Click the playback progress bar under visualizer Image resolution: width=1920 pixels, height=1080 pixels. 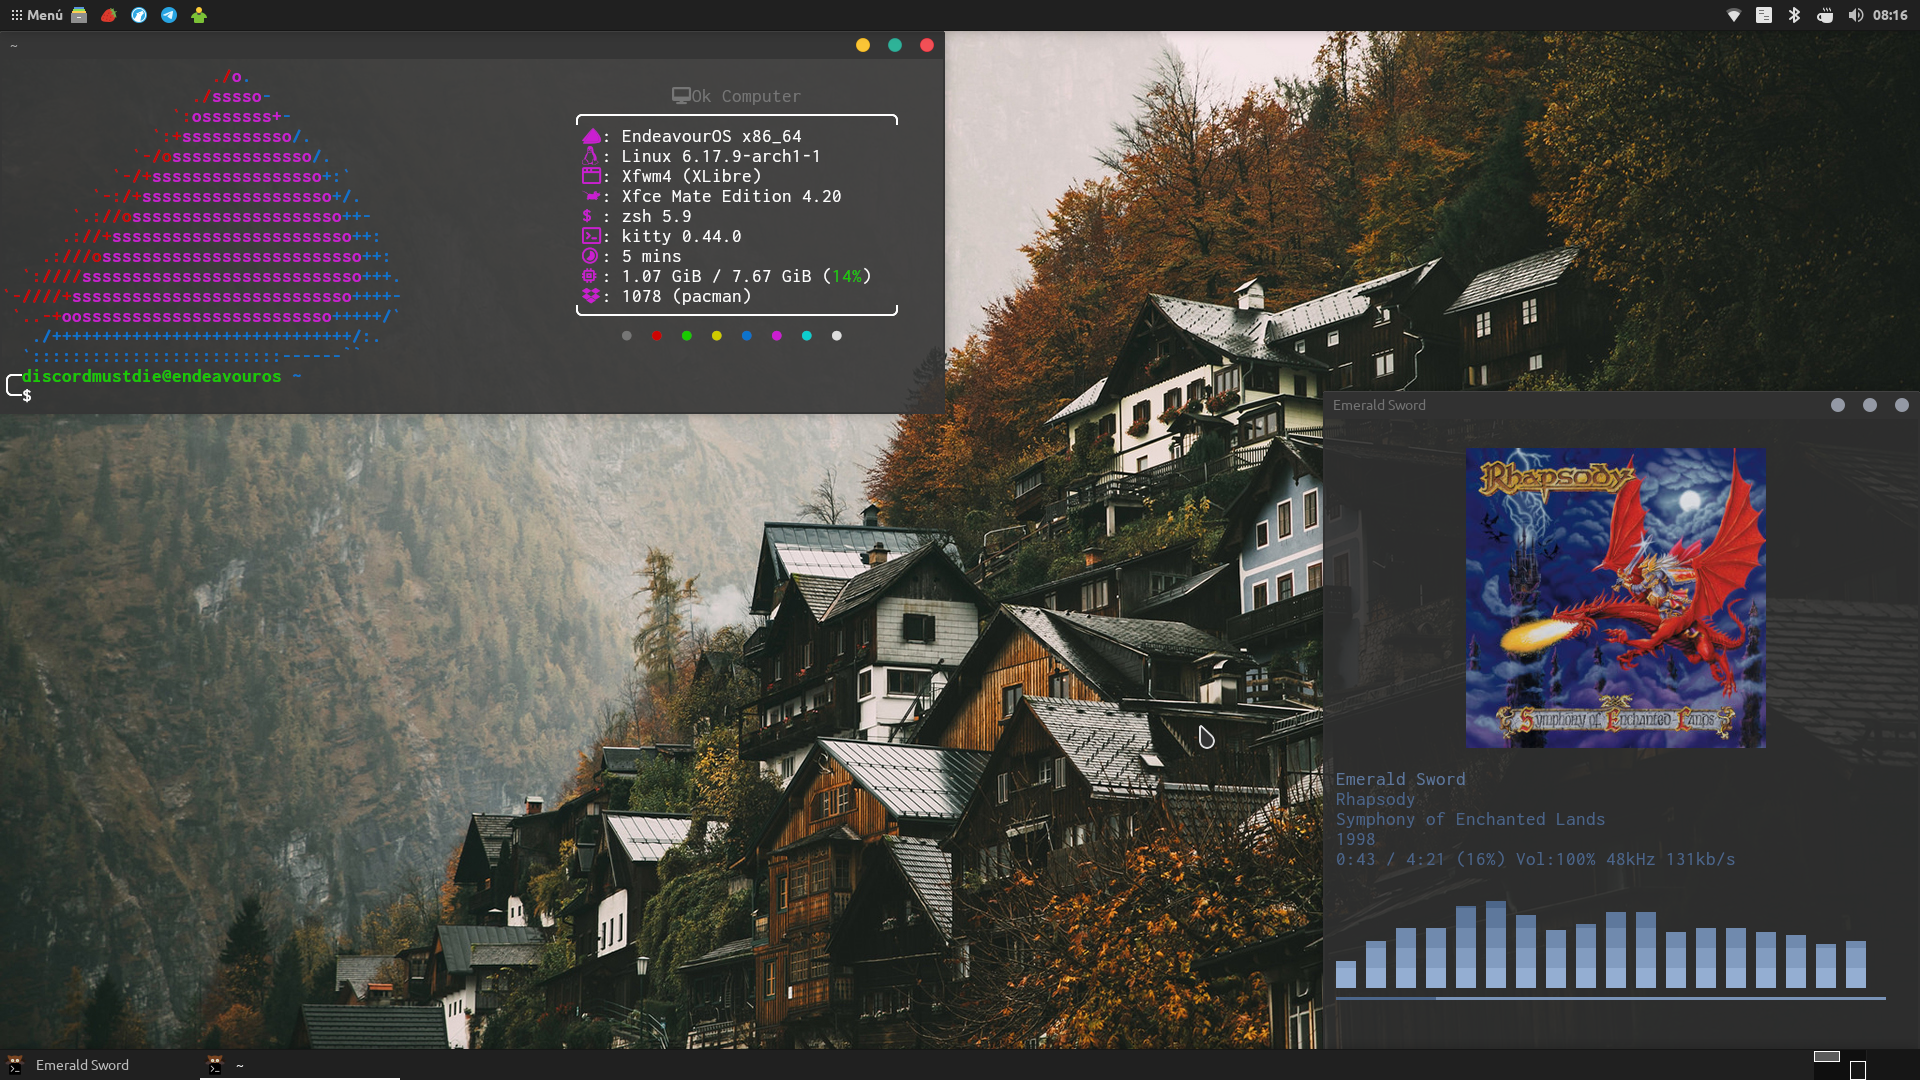[1610, 998]
